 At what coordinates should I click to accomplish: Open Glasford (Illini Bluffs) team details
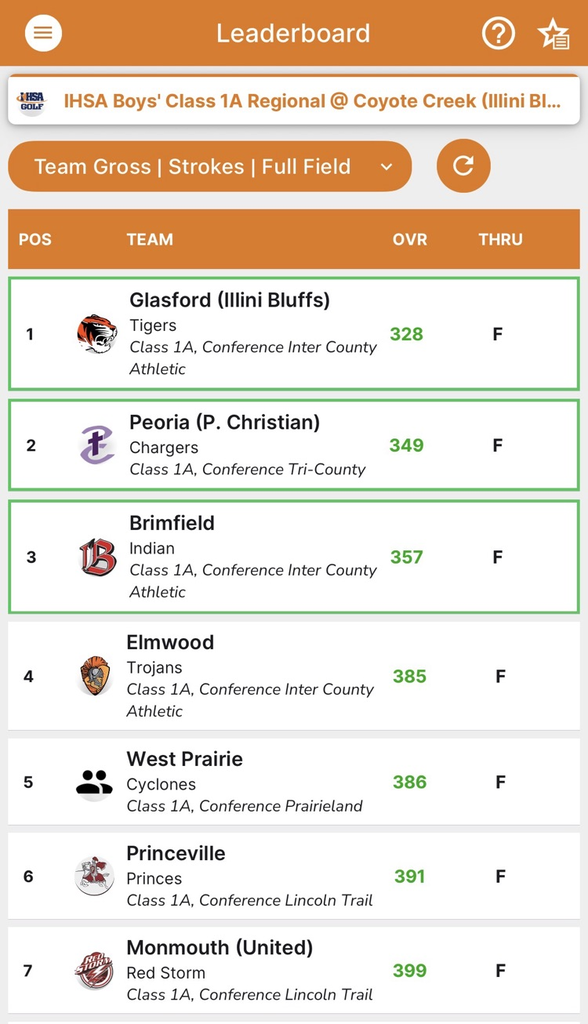pyautogui.click(x=294, y=334)
